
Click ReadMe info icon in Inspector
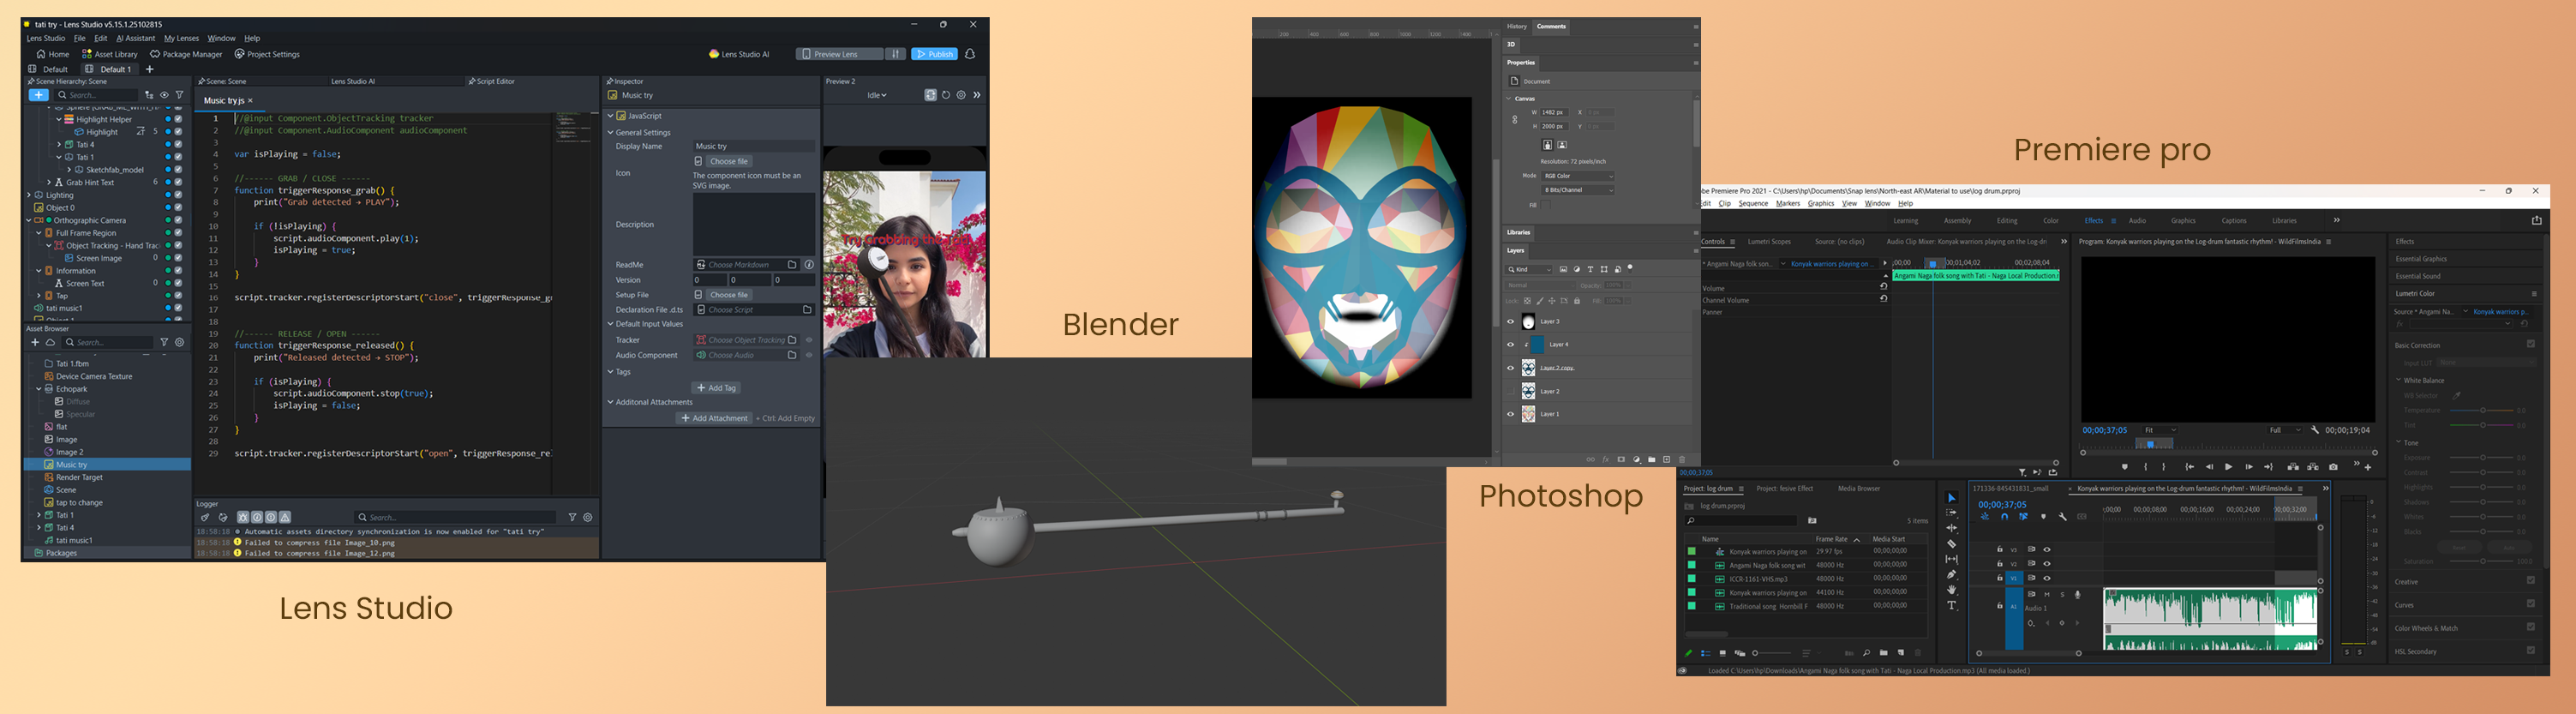[809, 265]
